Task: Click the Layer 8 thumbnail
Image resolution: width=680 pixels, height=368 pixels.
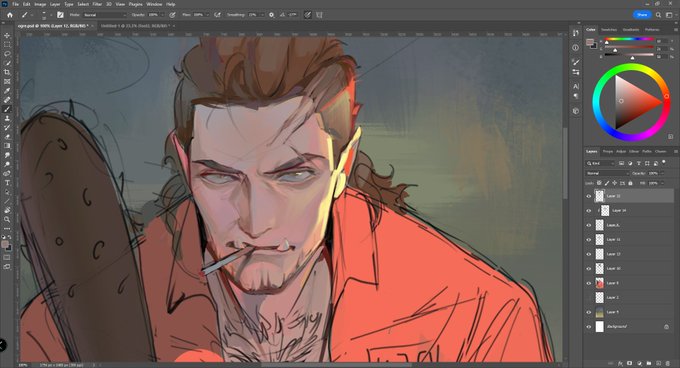Action: pyautogui.click(x=599, y=283)
